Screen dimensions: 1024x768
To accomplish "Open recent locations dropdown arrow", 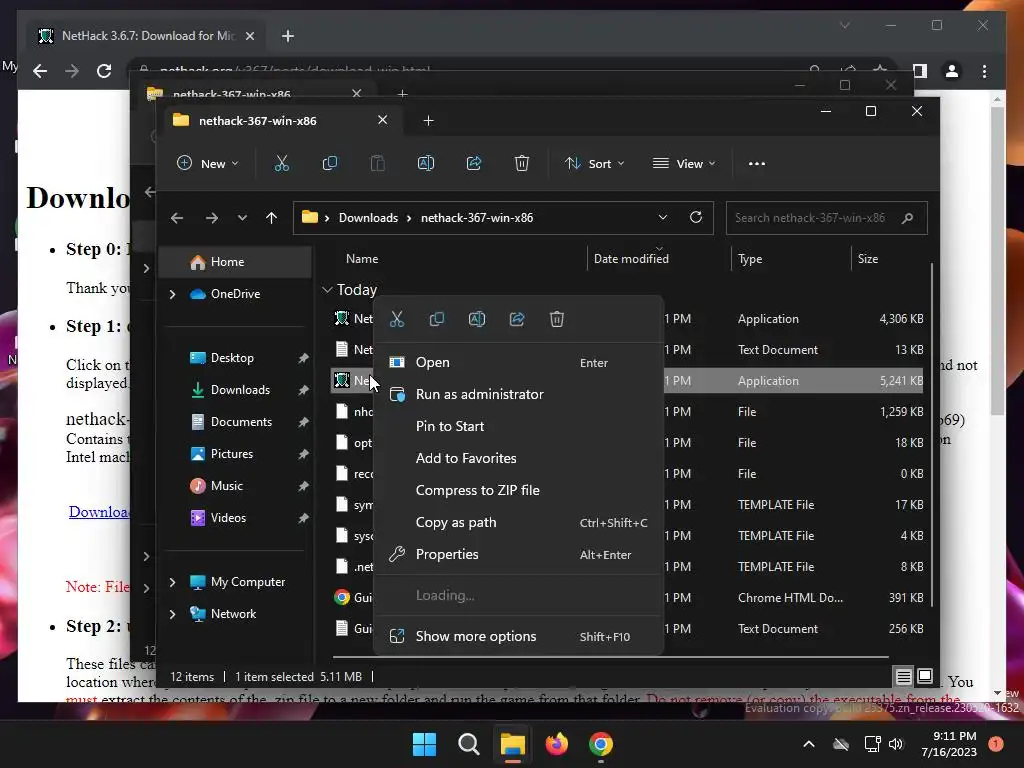I will coord(242,218).
